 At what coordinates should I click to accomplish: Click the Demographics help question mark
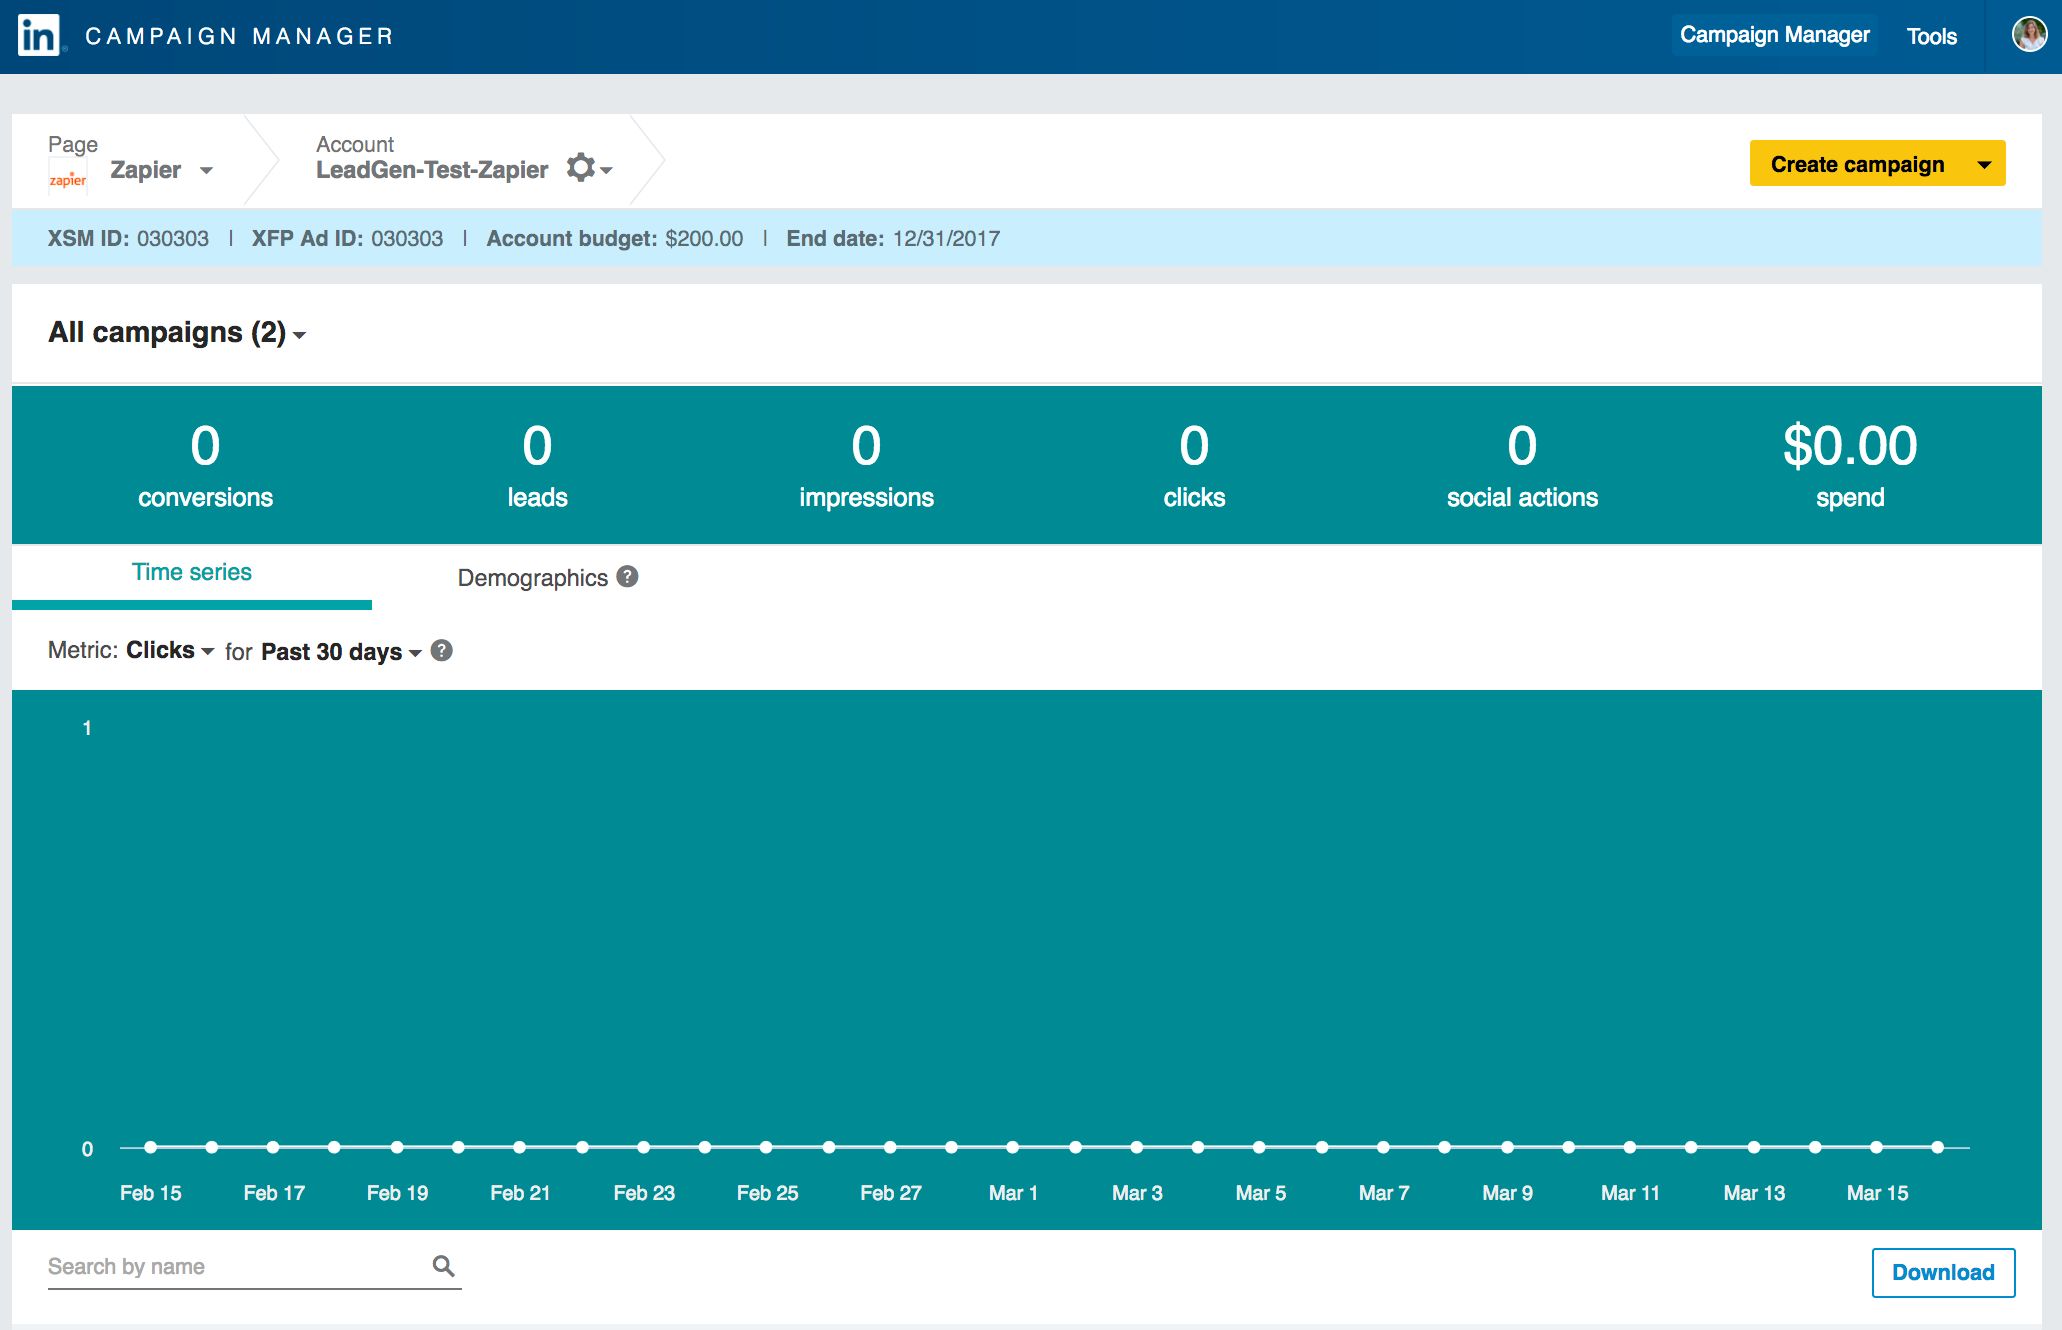(627, 577)
